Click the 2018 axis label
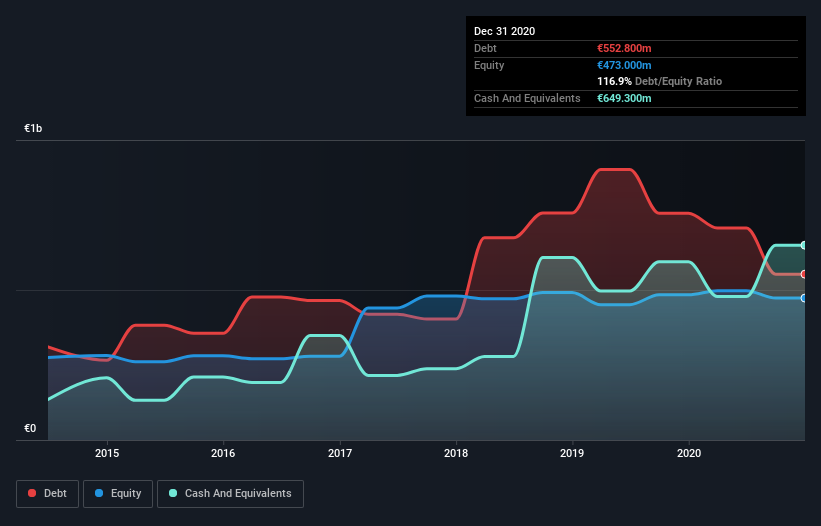821x526 pixels. (456, 453)
